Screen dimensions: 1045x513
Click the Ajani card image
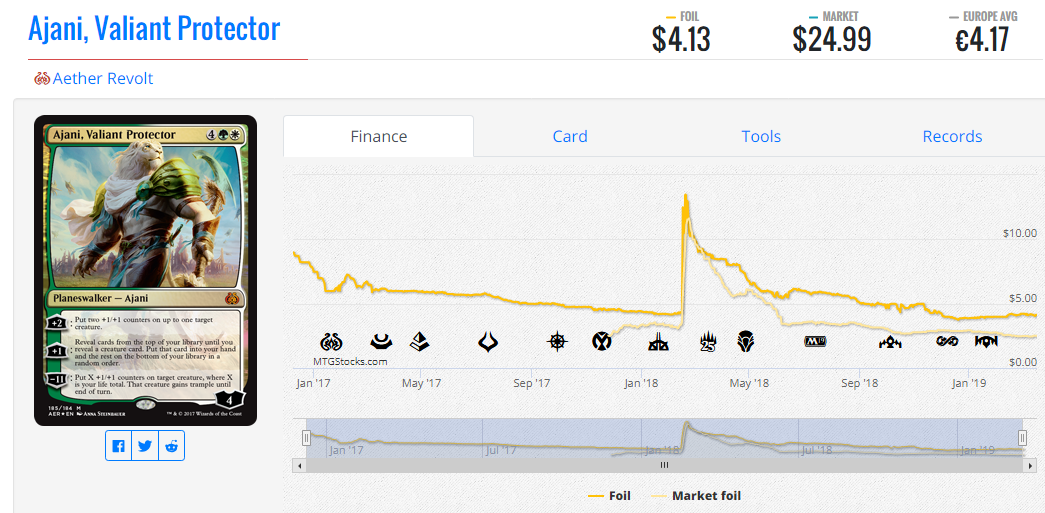tap(145, 270)
